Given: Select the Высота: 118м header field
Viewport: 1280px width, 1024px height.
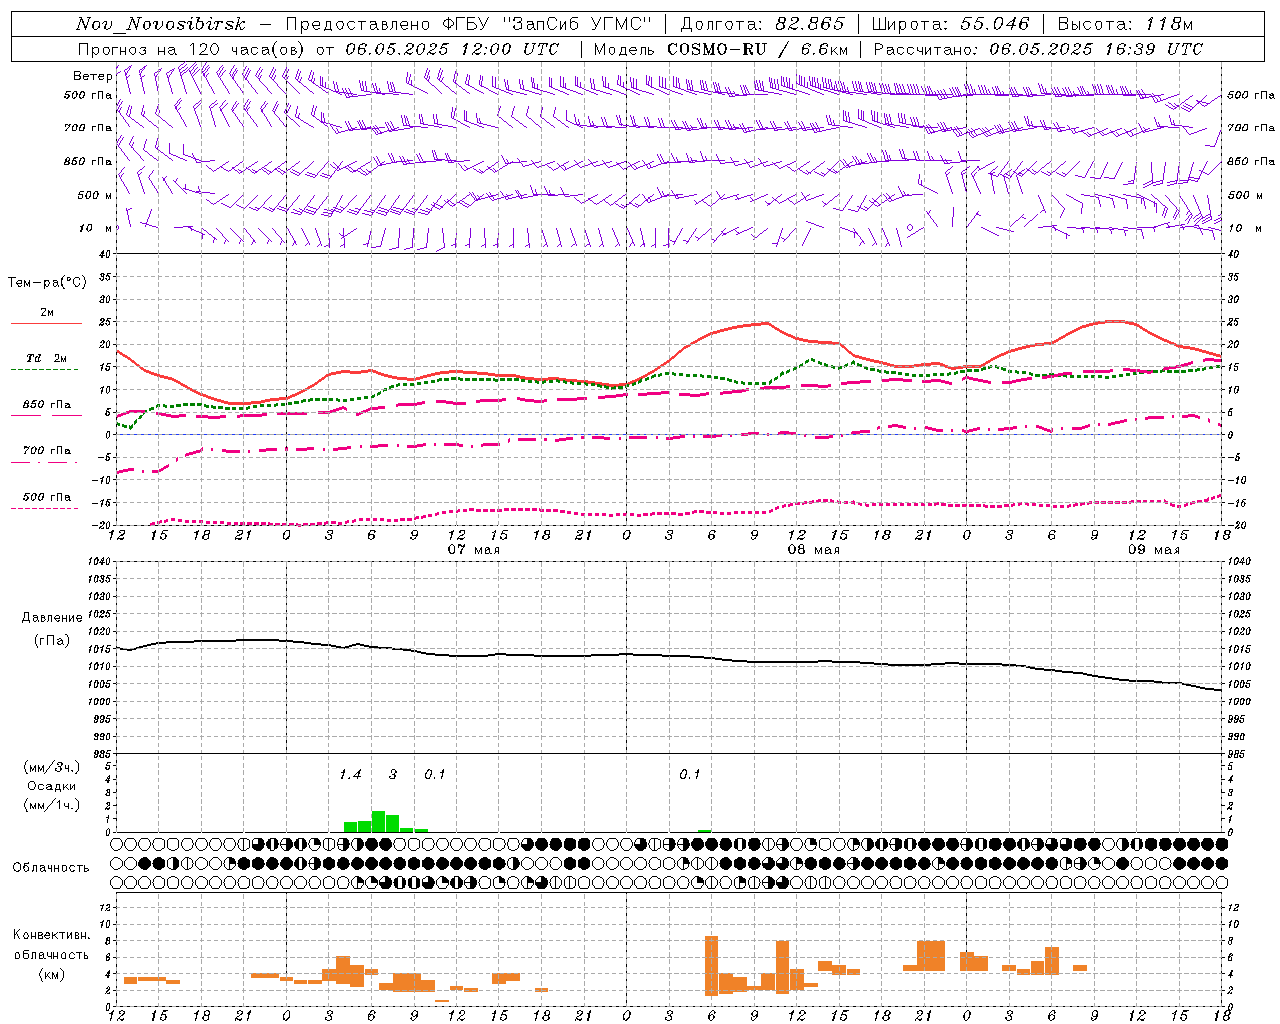Looking at the screenshot, I should pyautogui.click(x=1125, y=24).
